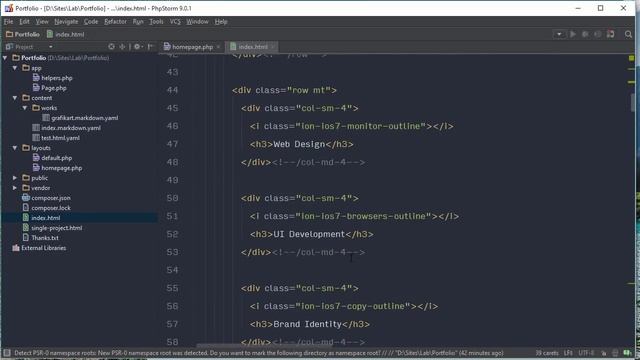Image resolution: width=640 pixels, height=360 pixels.
Task: Click the Debug bug icon in toolbar
Action: [x=585, y=34]
